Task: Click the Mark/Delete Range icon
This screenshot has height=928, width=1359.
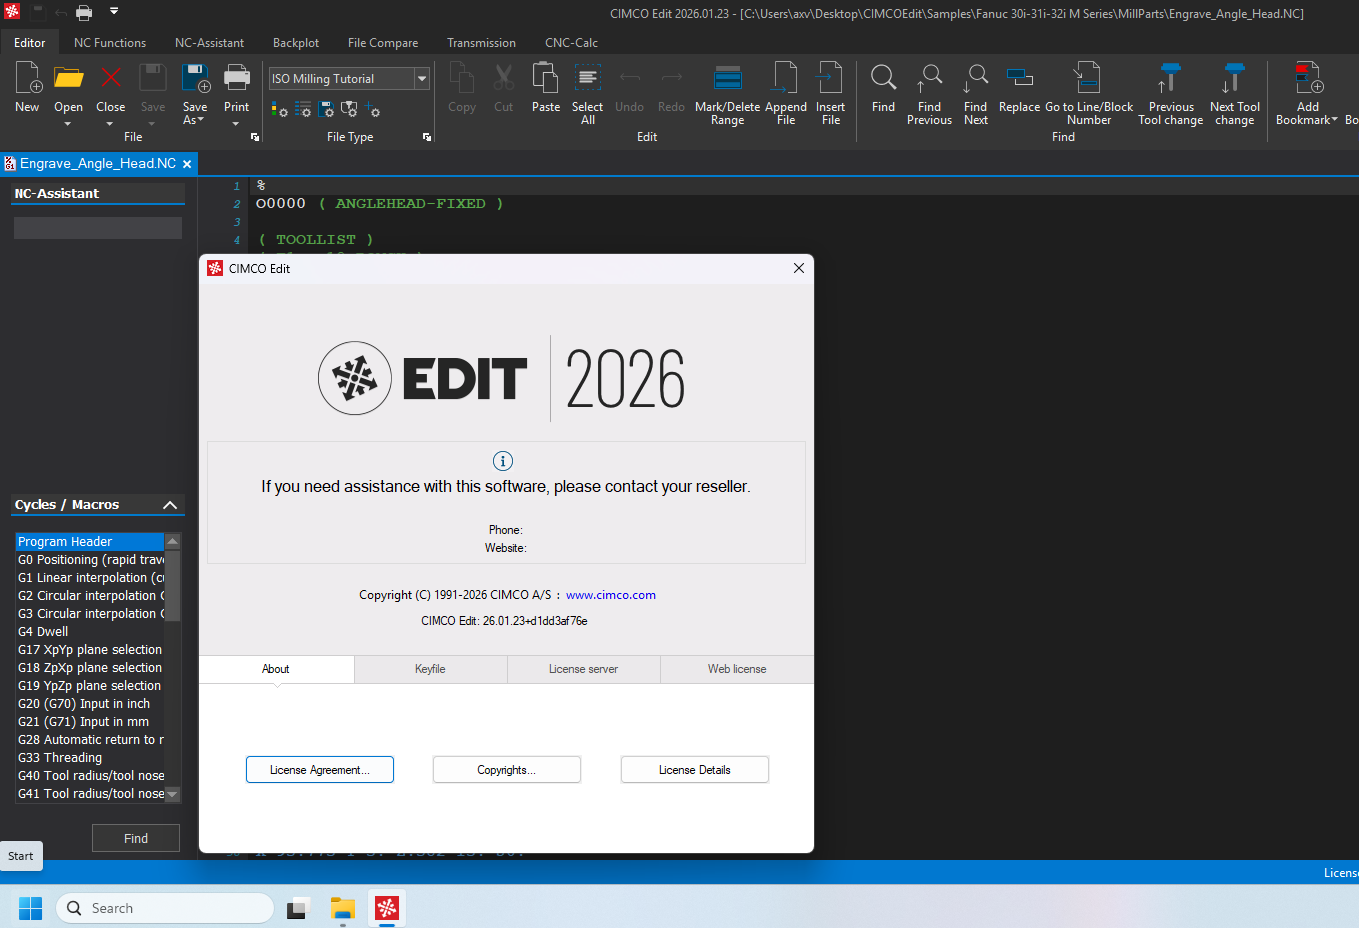Action: 727,79
